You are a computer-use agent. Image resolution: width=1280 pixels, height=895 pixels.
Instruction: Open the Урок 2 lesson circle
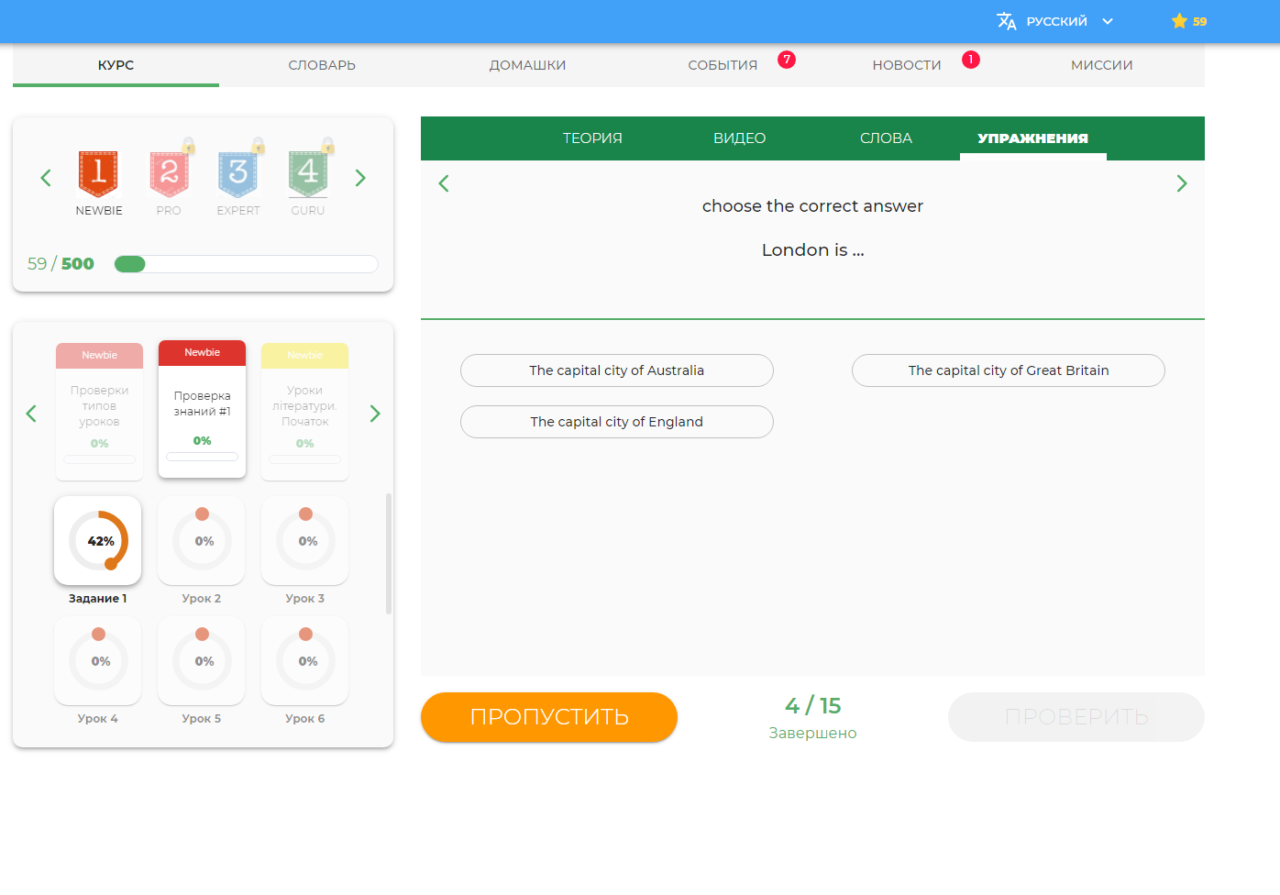coord(202,541)
